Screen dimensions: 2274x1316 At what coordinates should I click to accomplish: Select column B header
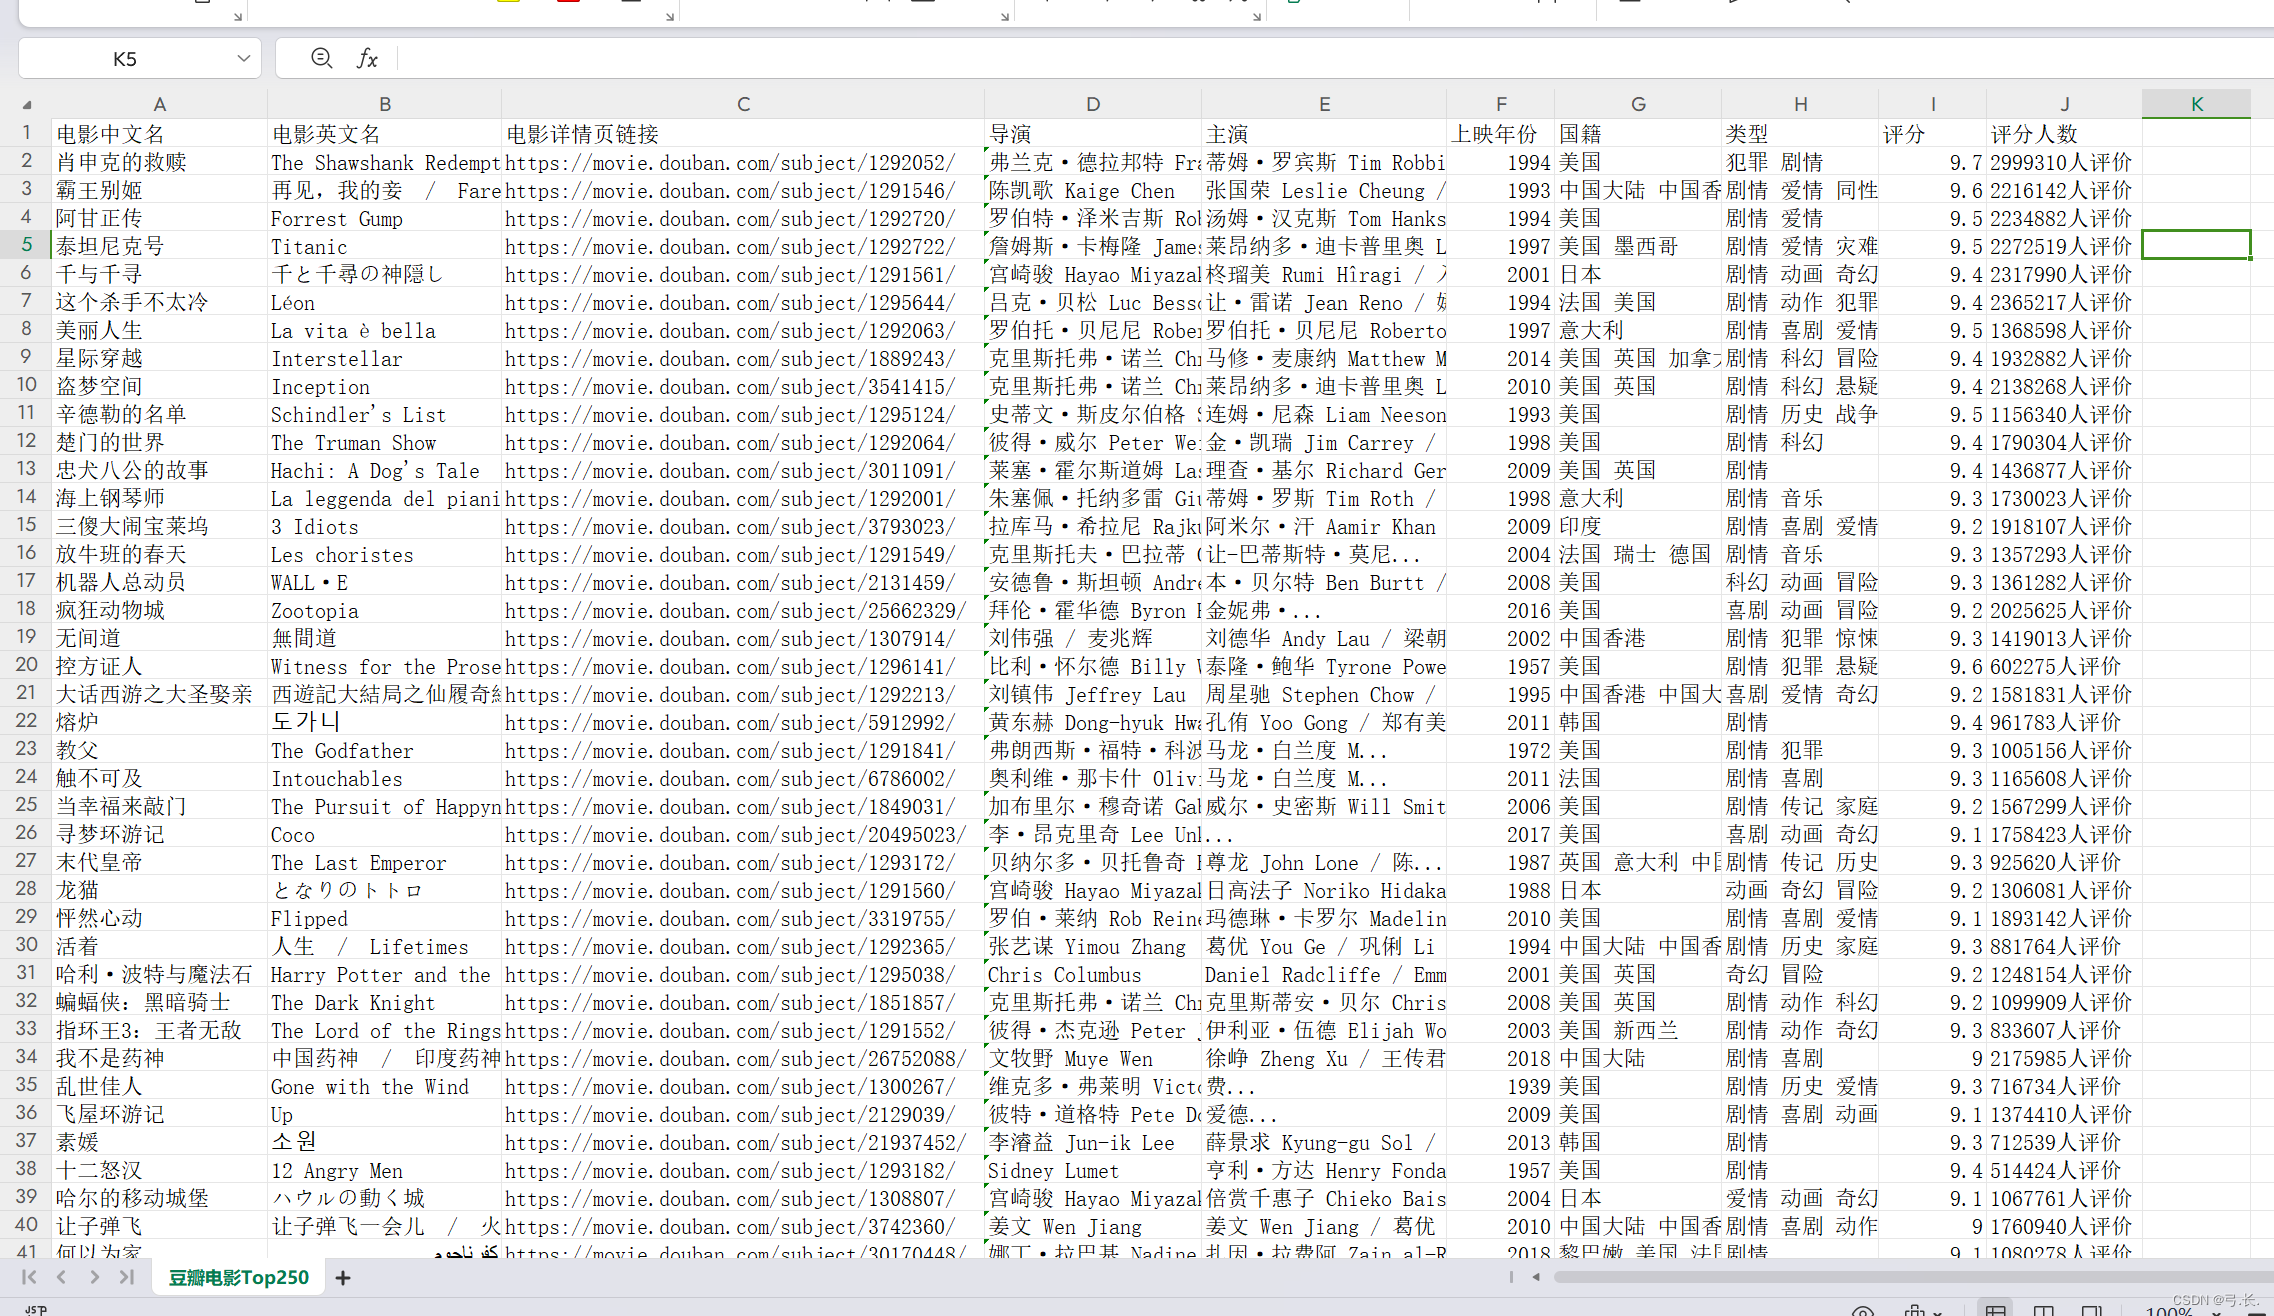[385, 104]
